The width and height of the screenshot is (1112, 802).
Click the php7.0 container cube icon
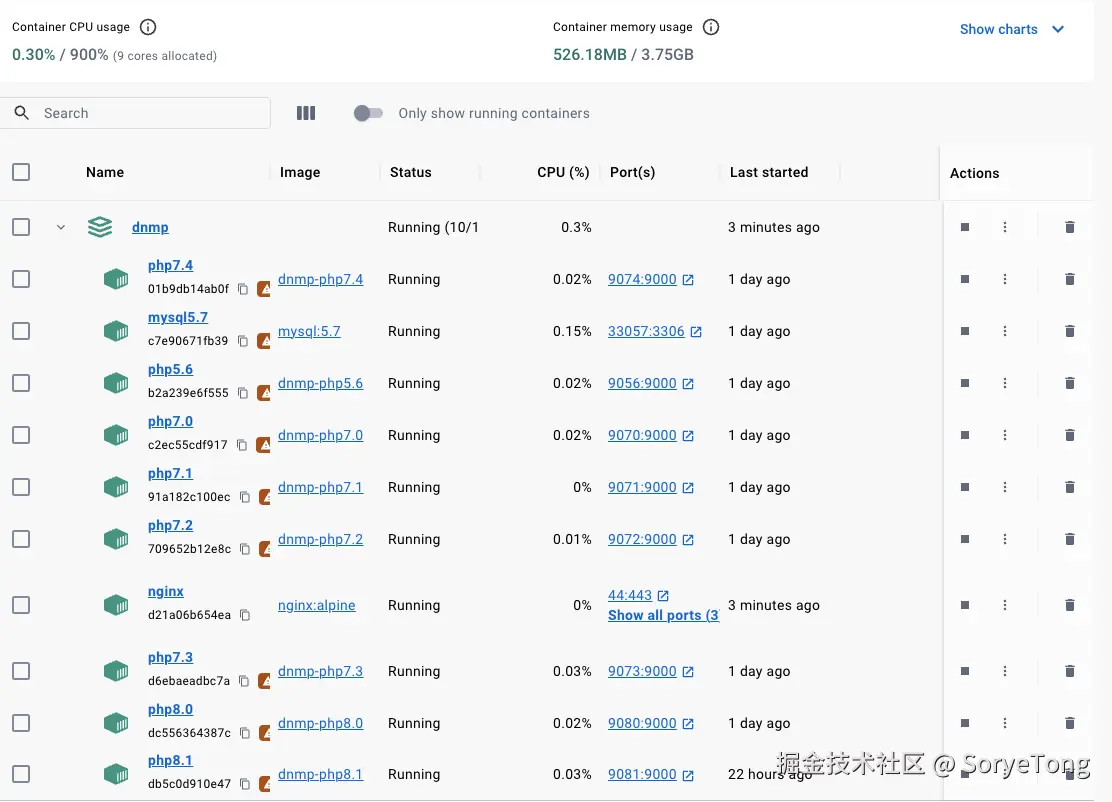pyautogui.click(x=116, y=435)
